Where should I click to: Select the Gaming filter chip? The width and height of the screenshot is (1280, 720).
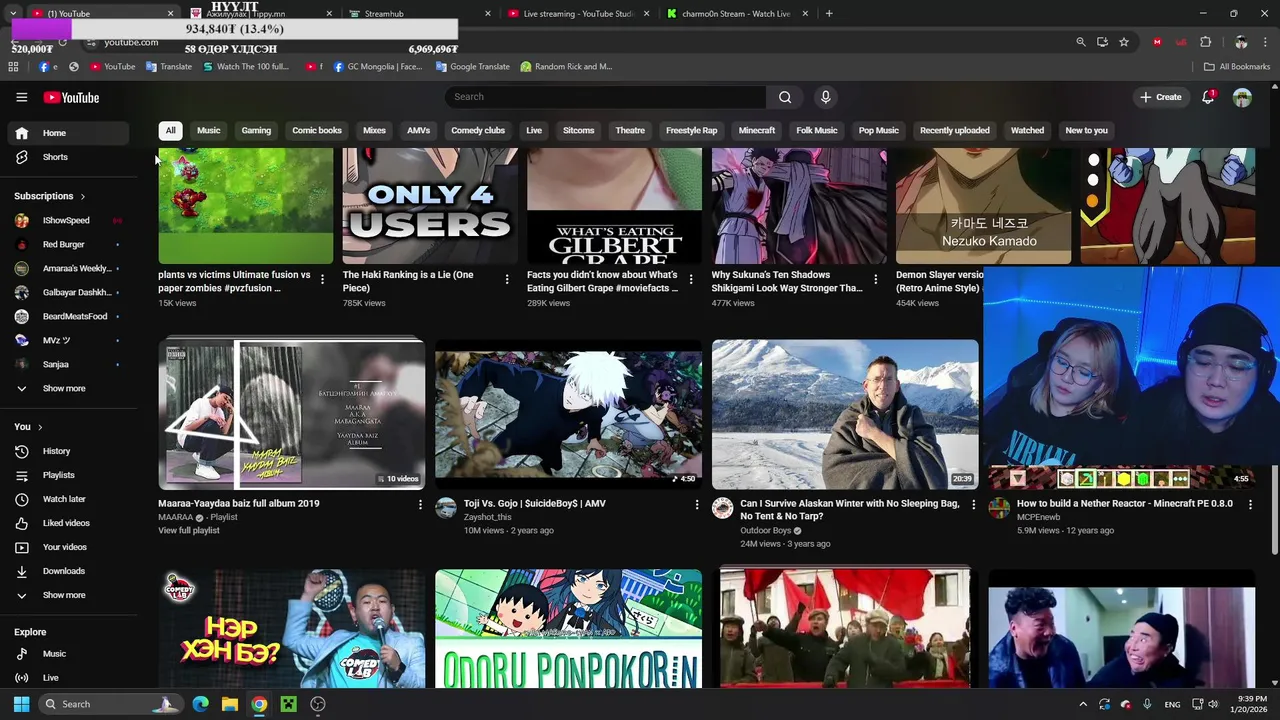click(256, 131)
